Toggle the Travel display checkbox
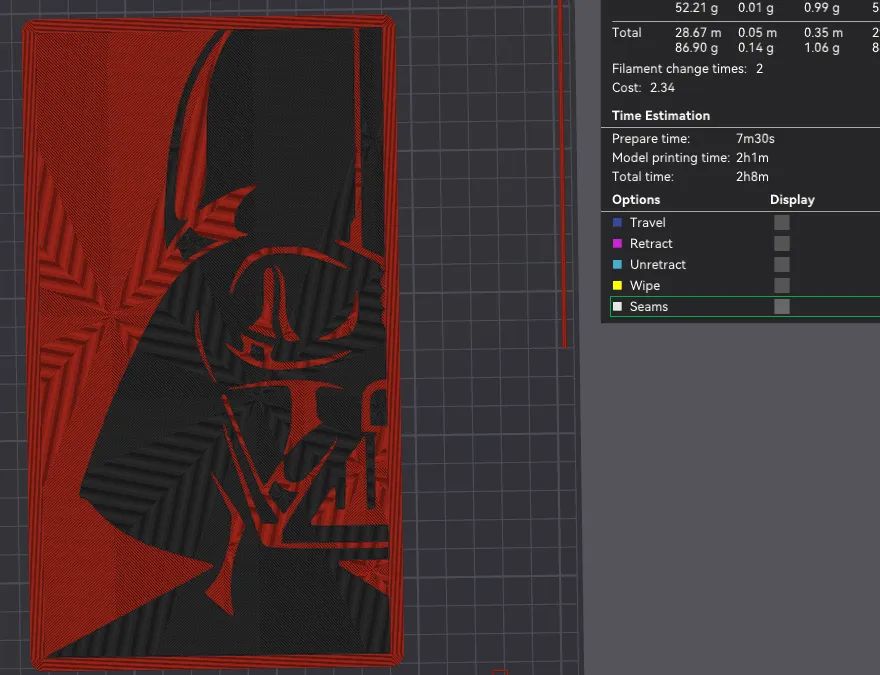 (x=781, y=222)
